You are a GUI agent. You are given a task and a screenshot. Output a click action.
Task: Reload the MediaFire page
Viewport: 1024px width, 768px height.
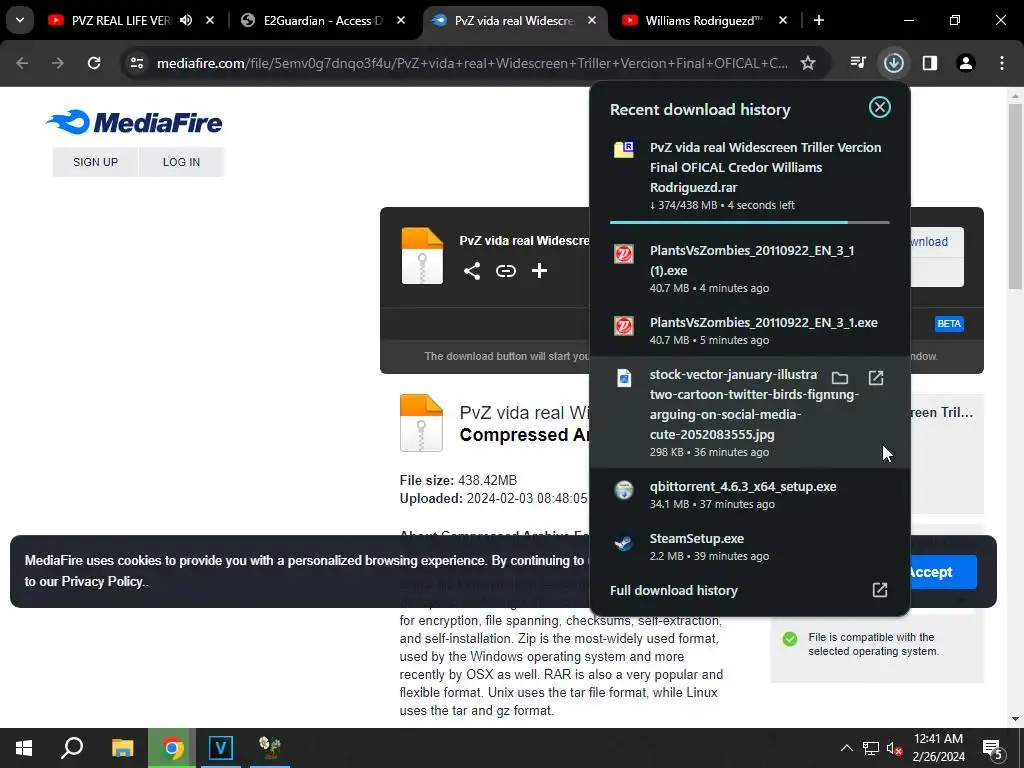(x=94, y=63)
